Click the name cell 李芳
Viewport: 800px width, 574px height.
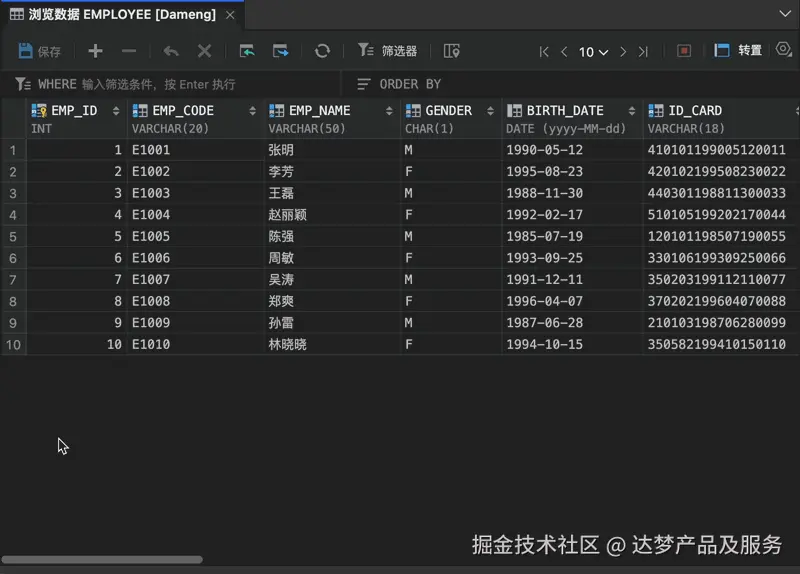(332, 171)
